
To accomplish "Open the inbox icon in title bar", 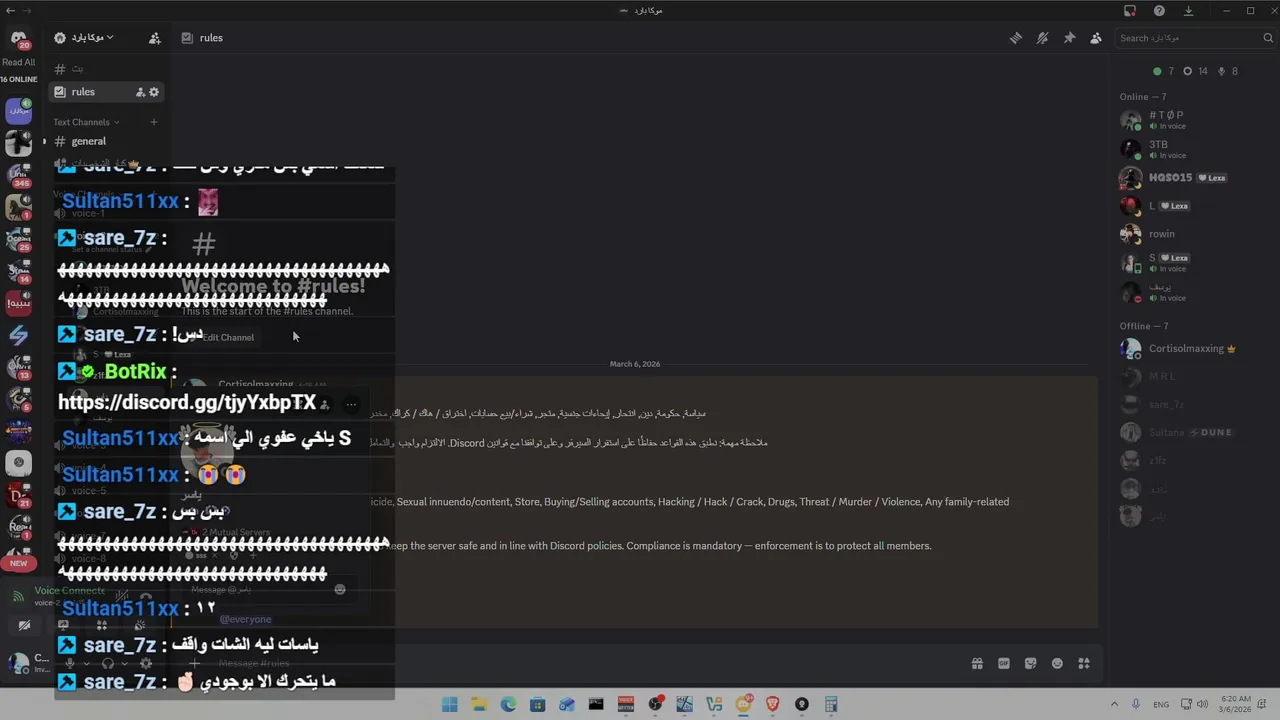I will (x=1130, y=11).
